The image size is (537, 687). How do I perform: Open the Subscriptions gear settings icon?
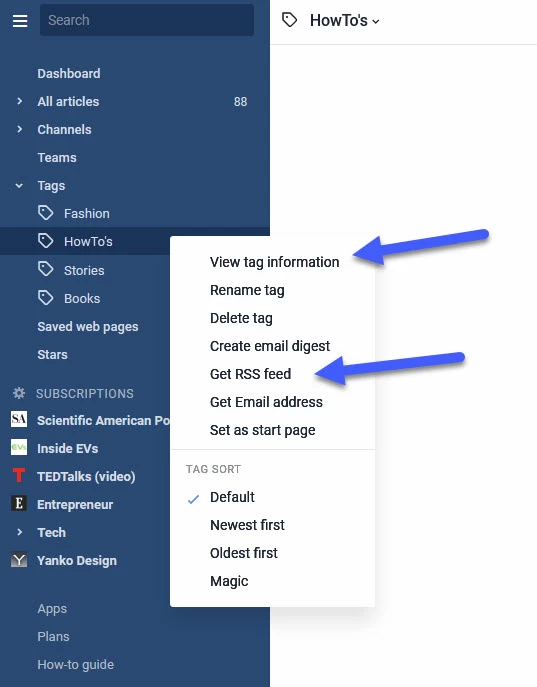[x=19, y=393]
